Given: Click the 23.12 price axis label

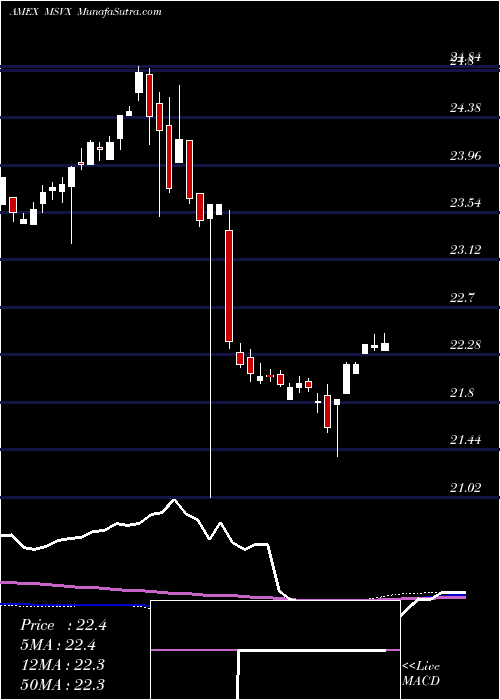Looking at the screenshot, I should pos(465,250).
